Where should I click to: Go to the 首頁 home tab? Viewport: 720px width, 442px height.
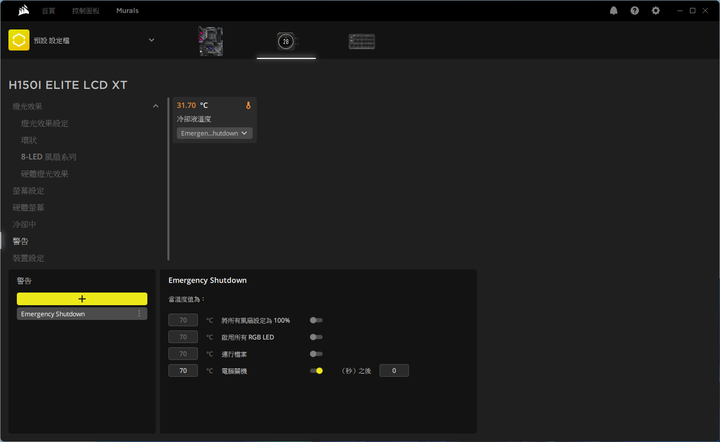coord(48,11)
